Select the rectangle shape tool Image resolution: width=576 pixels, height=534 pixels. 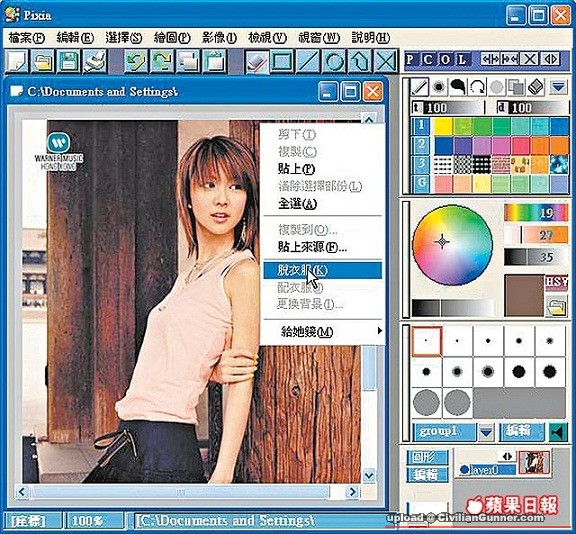pos(282,61)
